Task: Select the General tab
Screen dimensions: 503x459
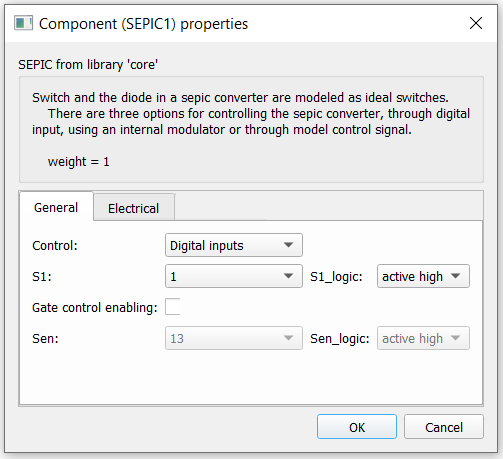Action: tap(56, 207)
